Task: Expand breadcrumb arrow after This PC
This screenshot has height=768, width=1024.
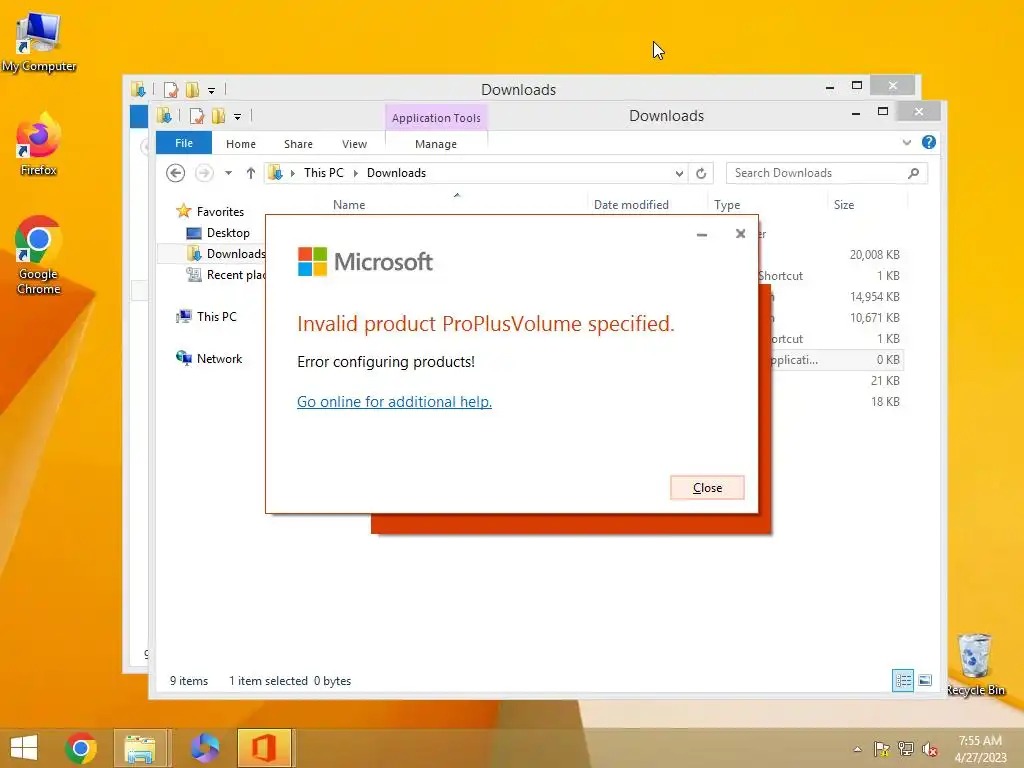Action: [x=356, y=173]
